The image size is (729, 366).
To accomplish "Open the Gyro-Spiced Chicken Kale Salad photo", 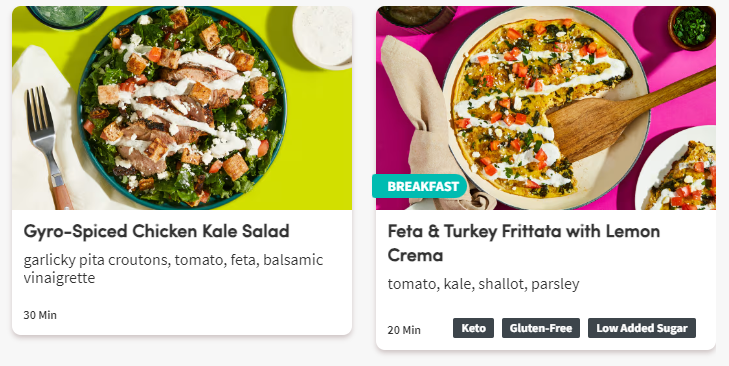I will pyautogui.click(x=182, y=108).
